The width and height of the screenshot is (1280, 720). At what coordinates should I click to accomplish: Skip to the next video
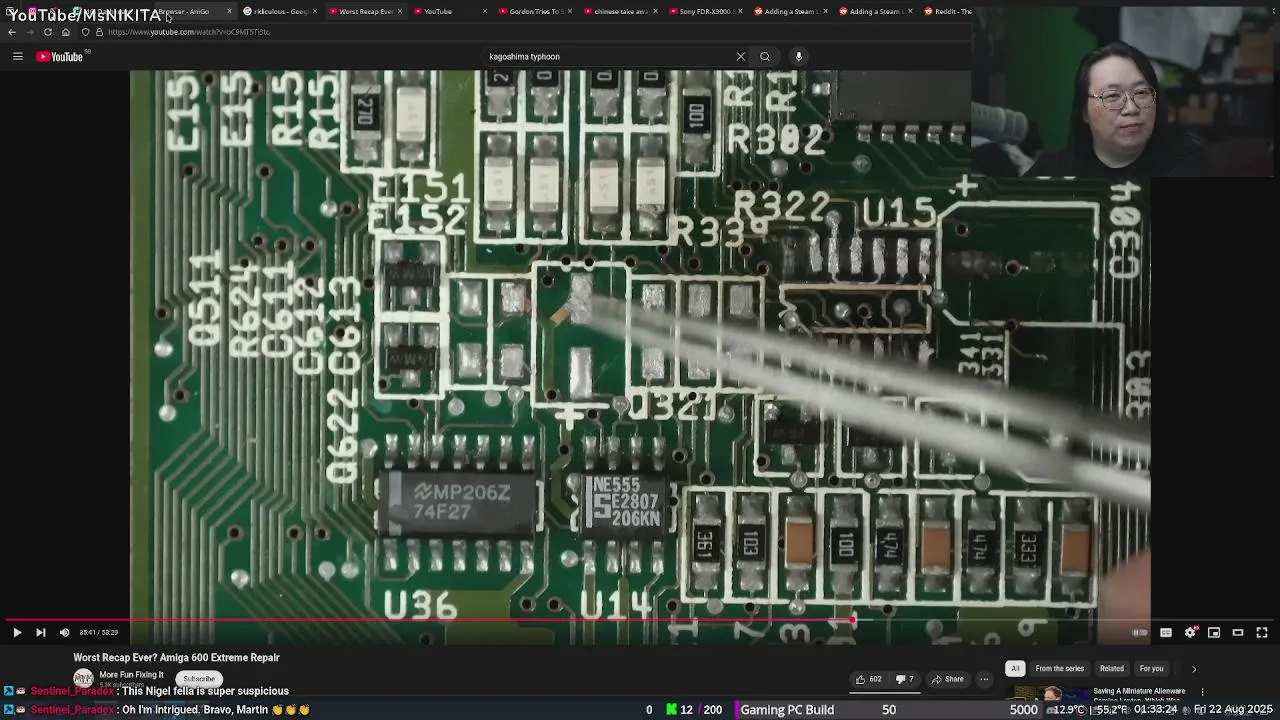click(x=40, y=632)
